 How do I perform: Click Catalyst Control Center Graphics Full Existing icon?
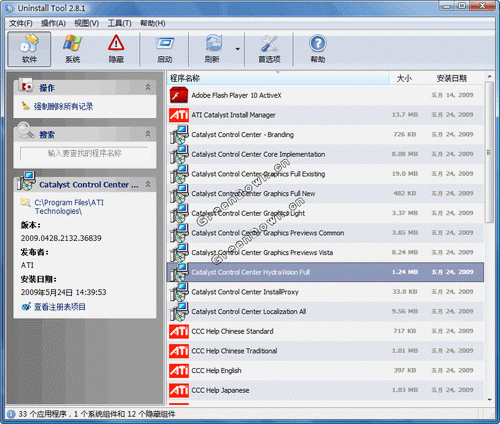pyautogui.click(x=179, y=174)
